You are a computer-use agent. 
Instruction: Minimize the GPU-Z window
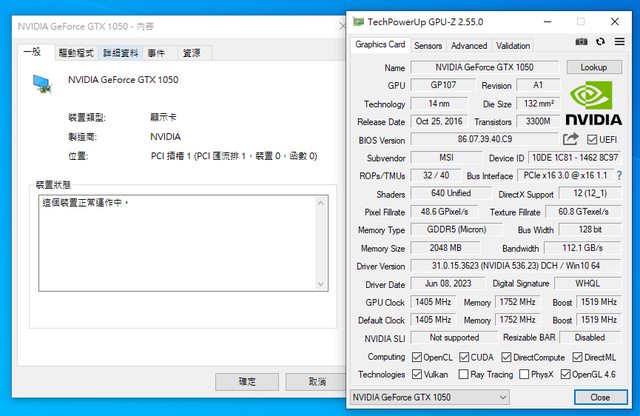pyautogui.click(x=548, y=22)
